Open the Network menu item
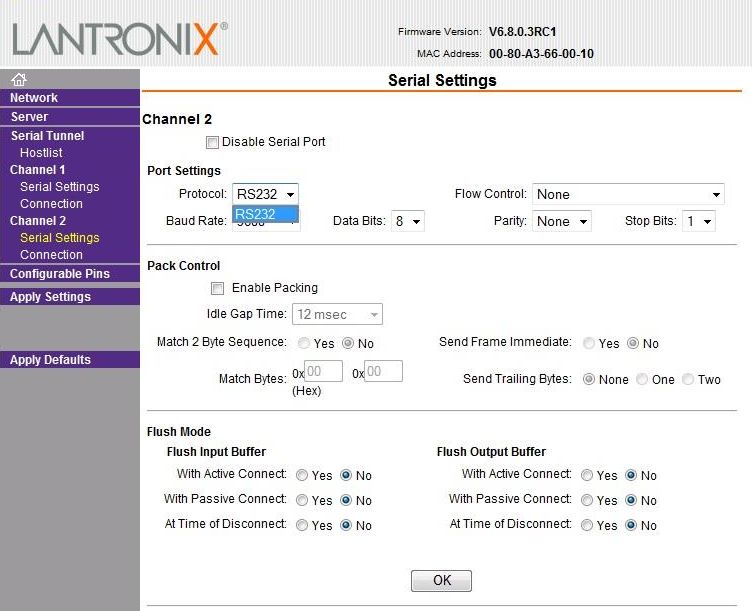The height and width of the screenshot is (611, 752). (x=34, y=98)
